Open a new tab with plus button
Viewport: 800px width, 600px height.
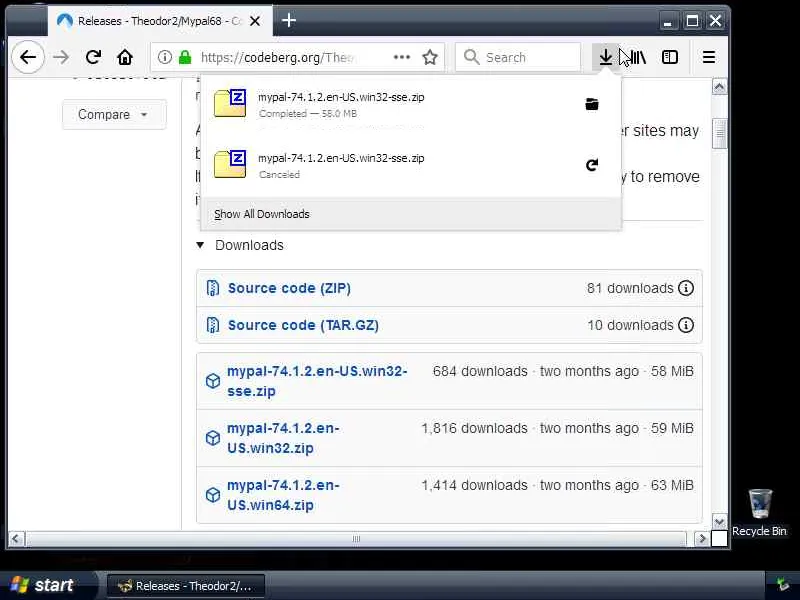[289, 20]
